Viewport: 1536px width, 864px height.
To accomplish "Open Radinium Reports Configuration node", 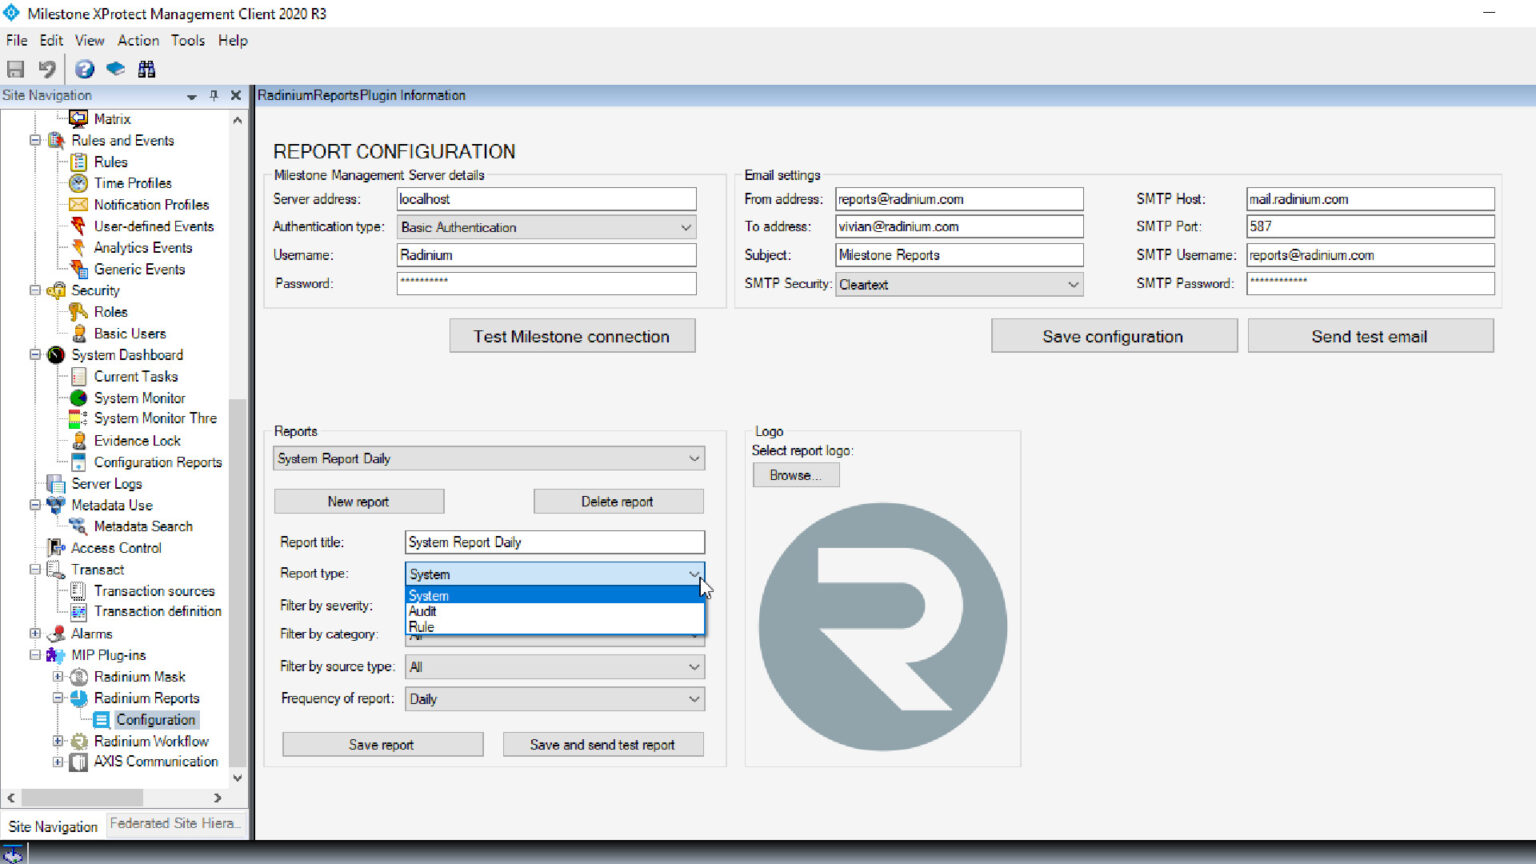I will coord(155,720).
